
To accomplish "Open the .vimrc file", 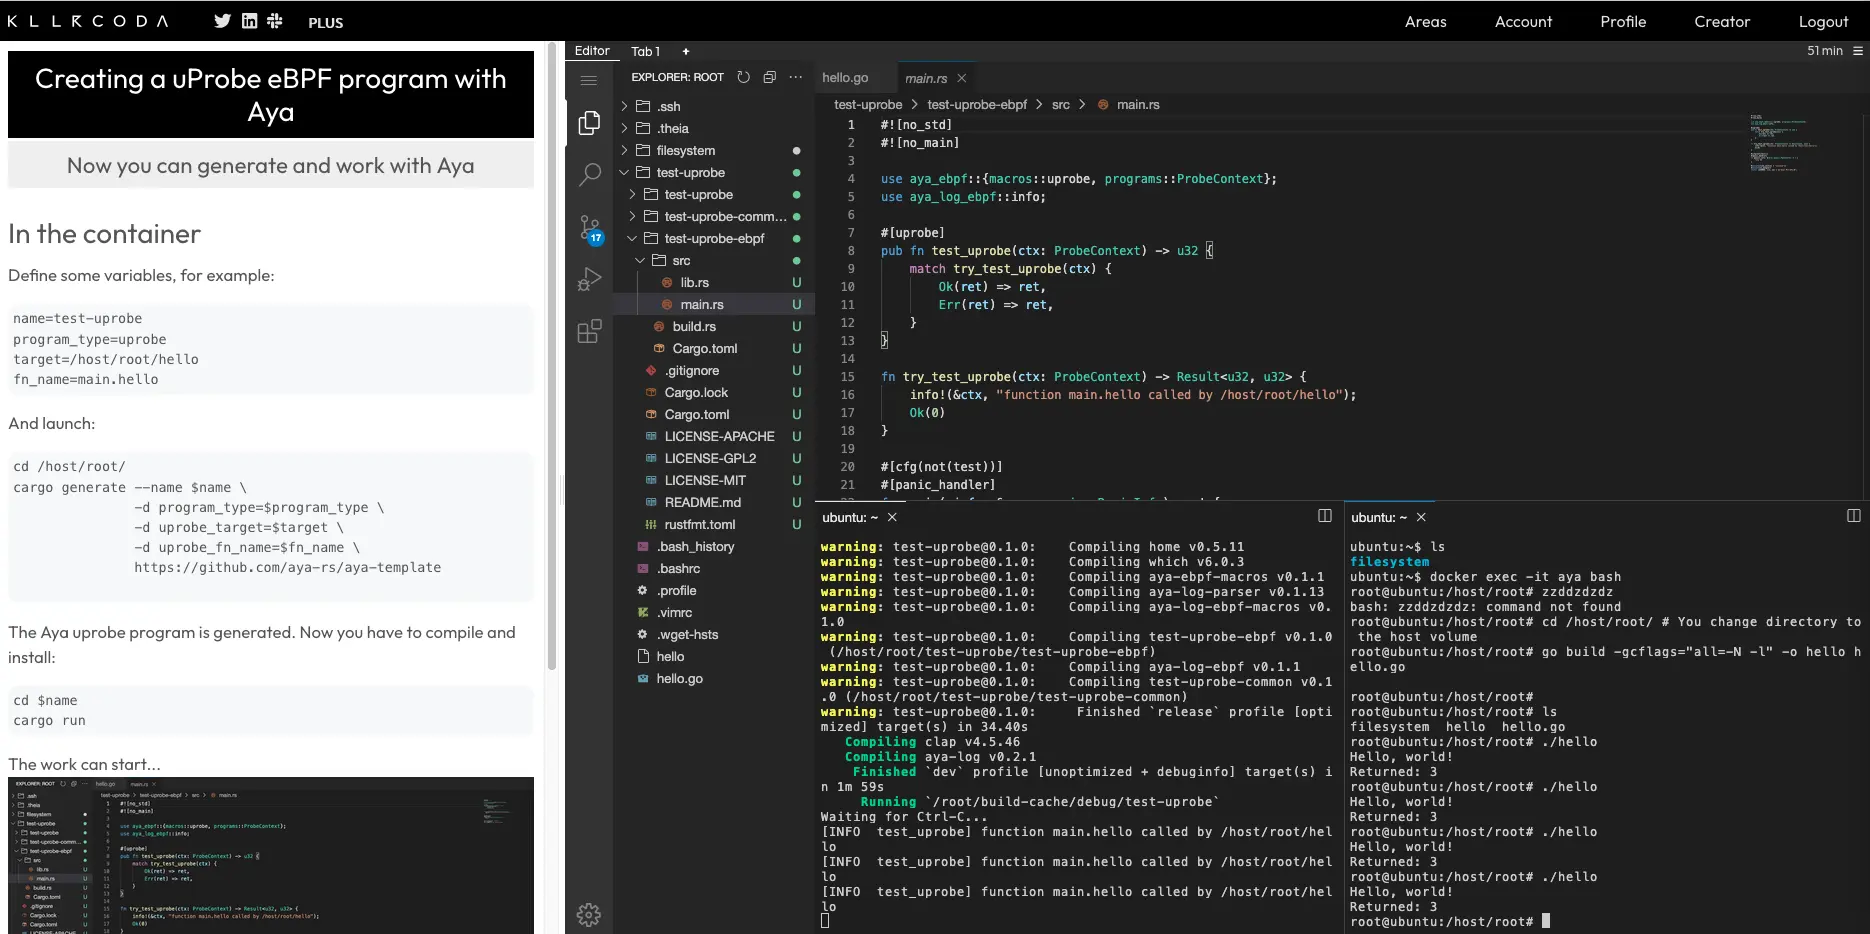I will pos(714,612).
